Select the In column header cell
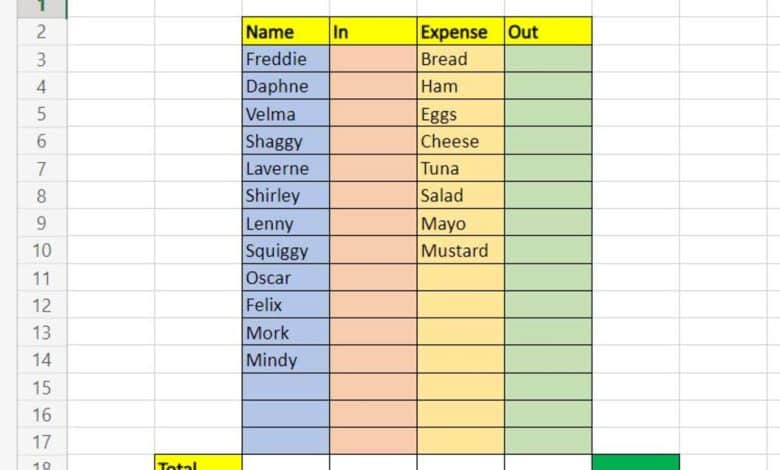This screenshot has height=470, width=780. [372, 31]
